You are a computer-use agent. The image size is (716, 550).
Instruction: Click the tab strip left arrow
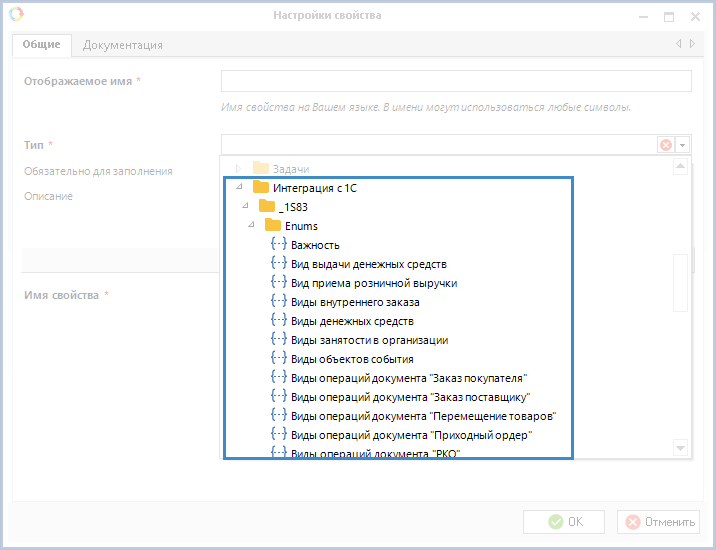click(679, 43)
